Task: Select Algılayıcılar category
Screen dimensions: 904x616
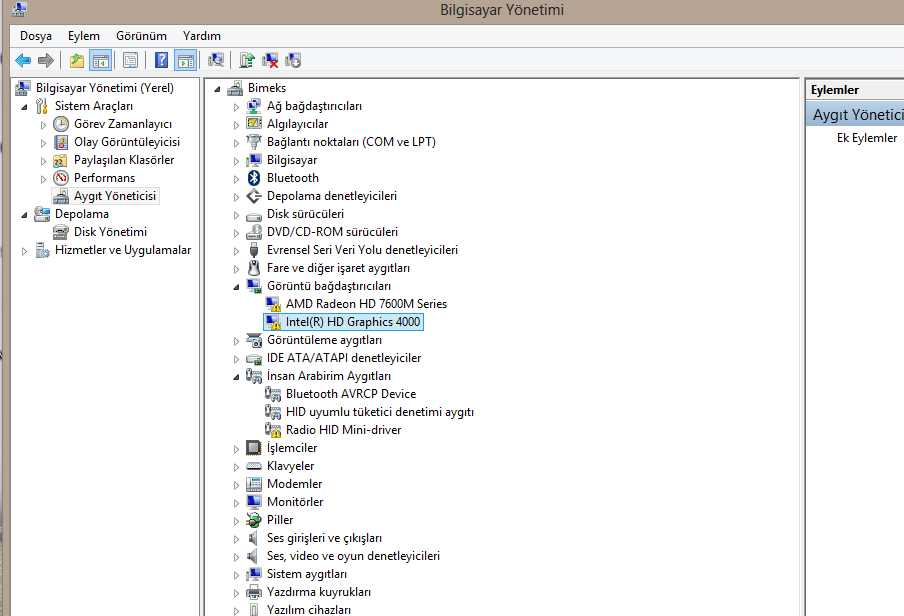Action: click(x=297, y=124)
